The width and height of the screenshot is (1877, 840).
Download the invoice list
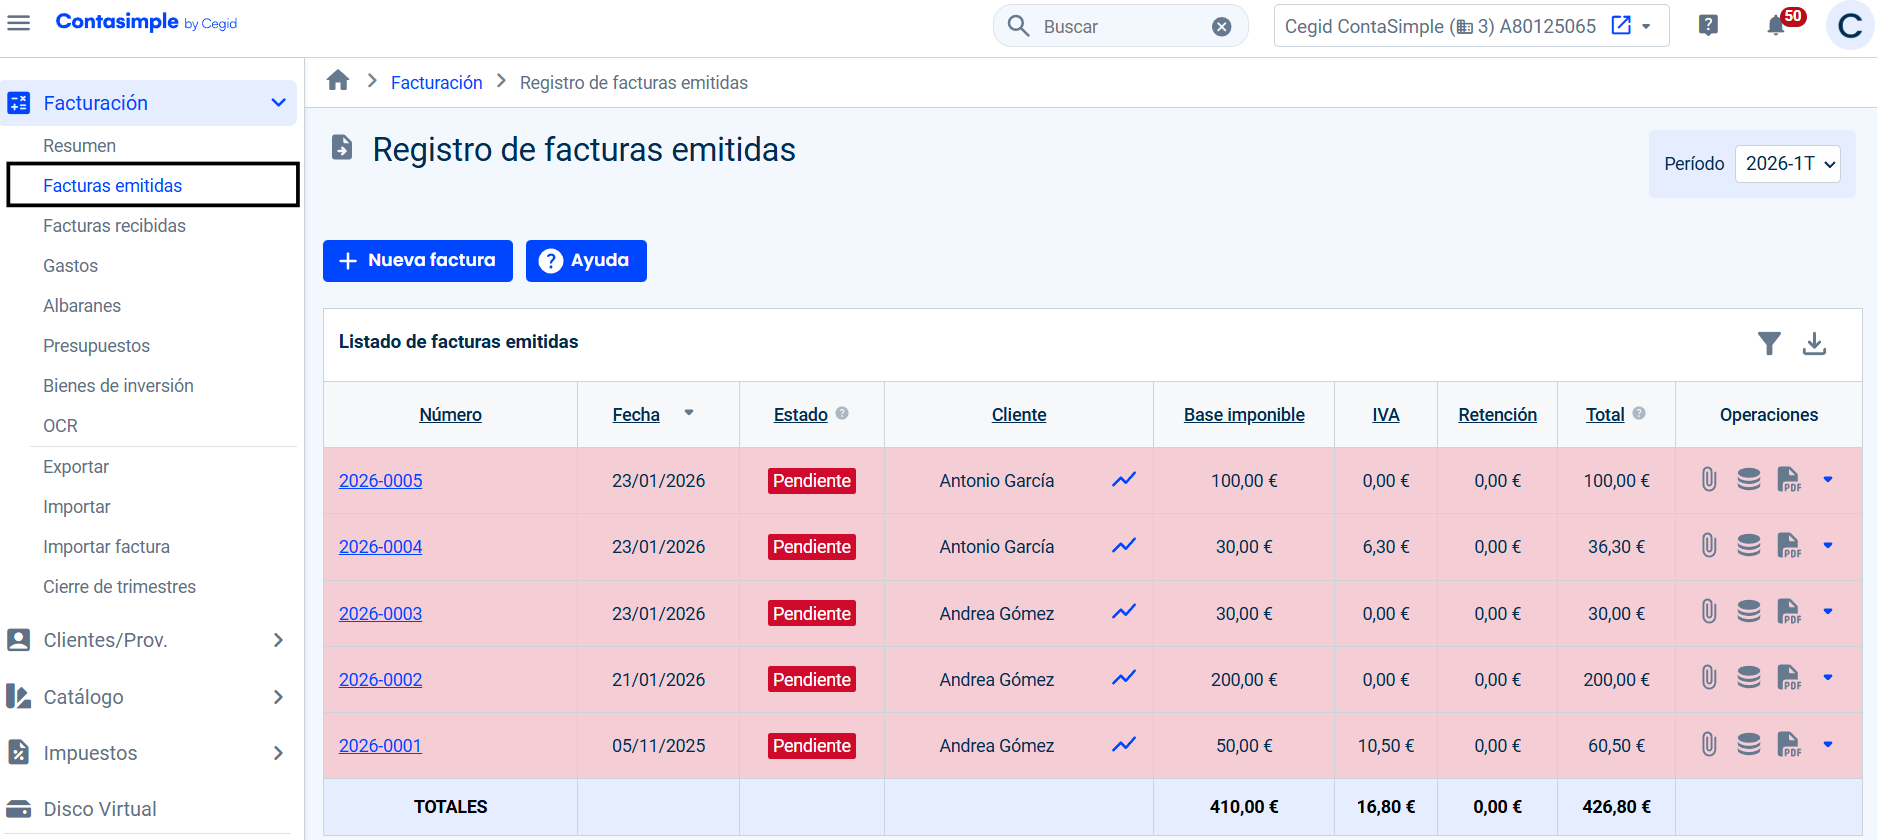tap(1814, 343)
